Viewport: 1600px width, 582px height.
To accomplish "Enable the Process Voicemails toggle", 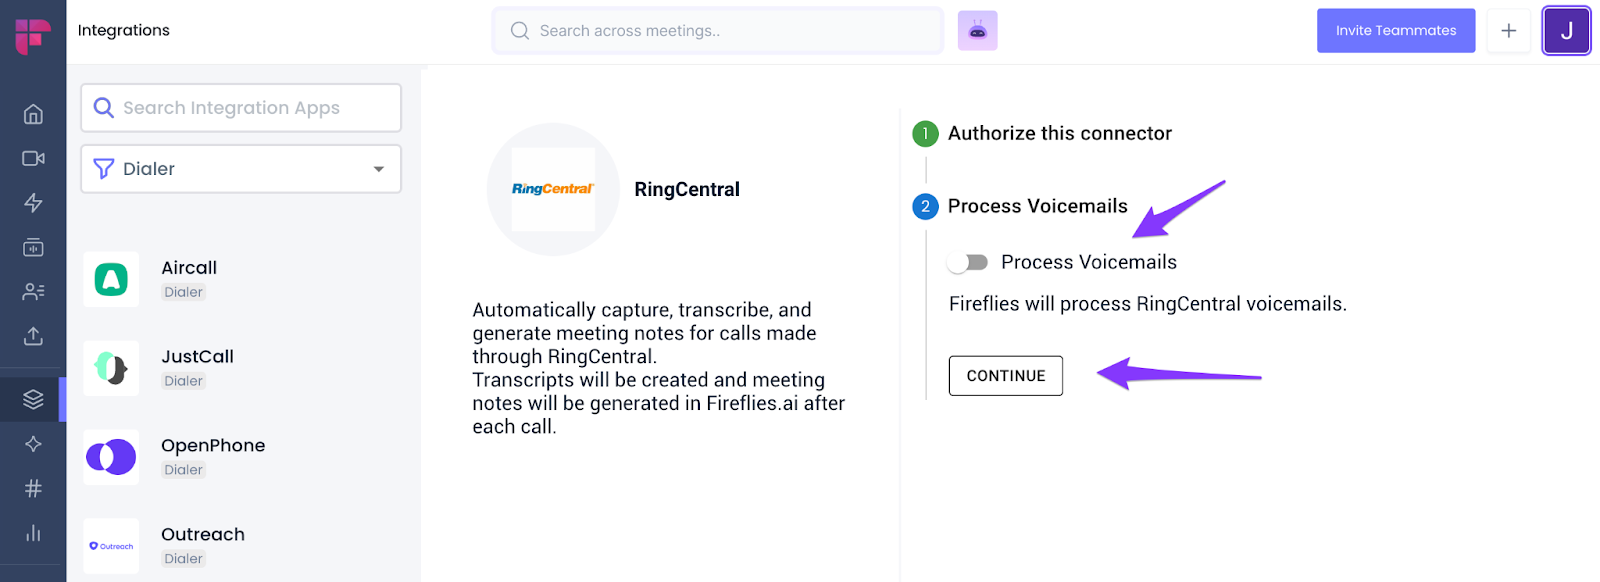I will point(966,261).
